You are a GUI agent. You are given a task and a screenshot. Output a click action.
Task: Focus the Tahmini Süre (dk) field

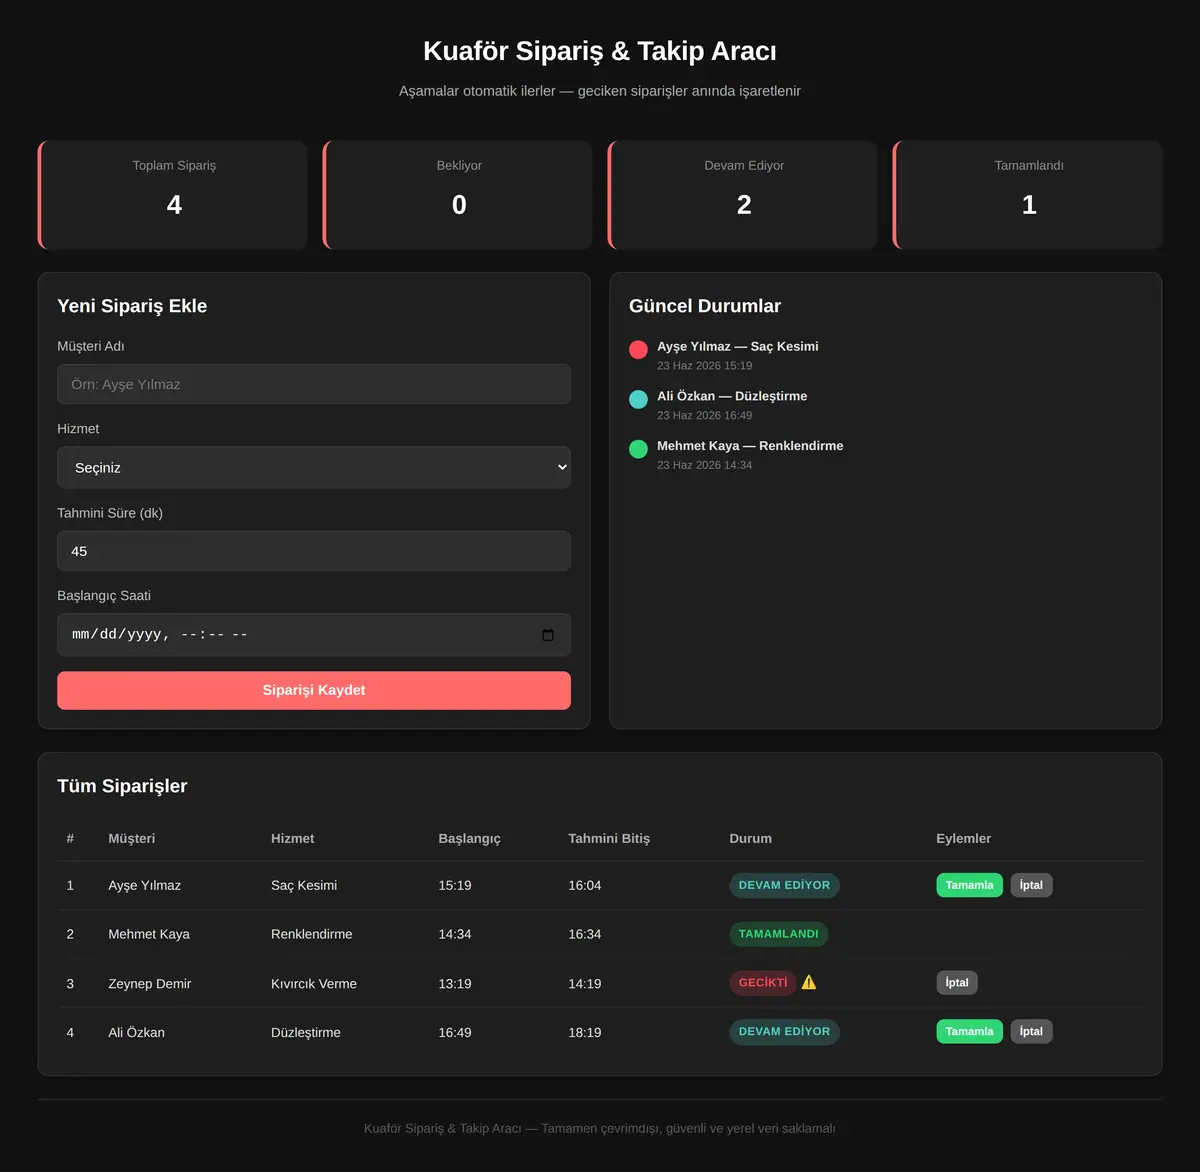(314, 551)
